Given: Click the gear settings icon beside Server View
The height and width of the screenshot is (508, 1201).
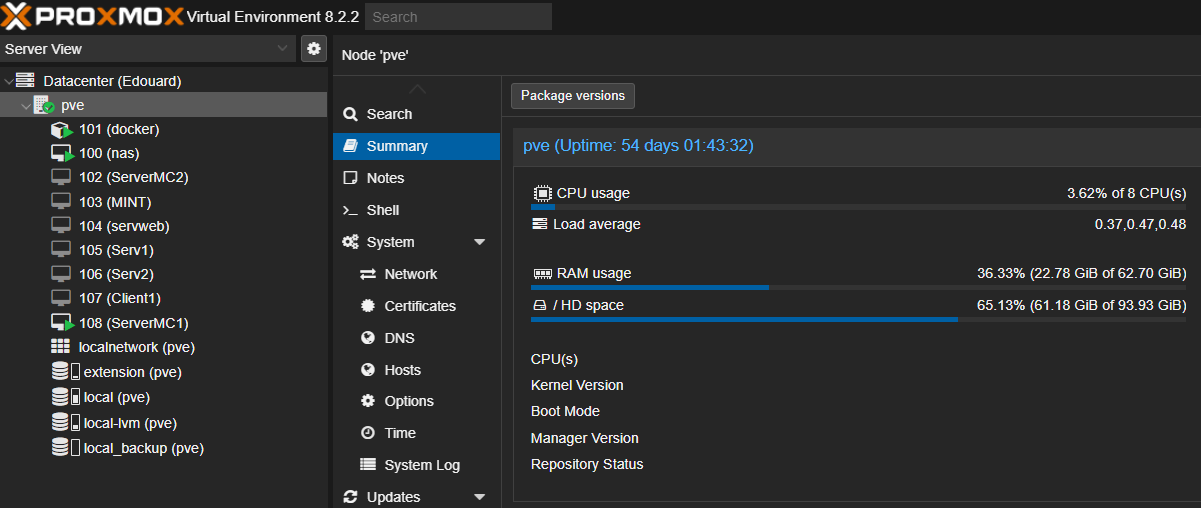Looking at the screenshot, I should pos(314,48).
